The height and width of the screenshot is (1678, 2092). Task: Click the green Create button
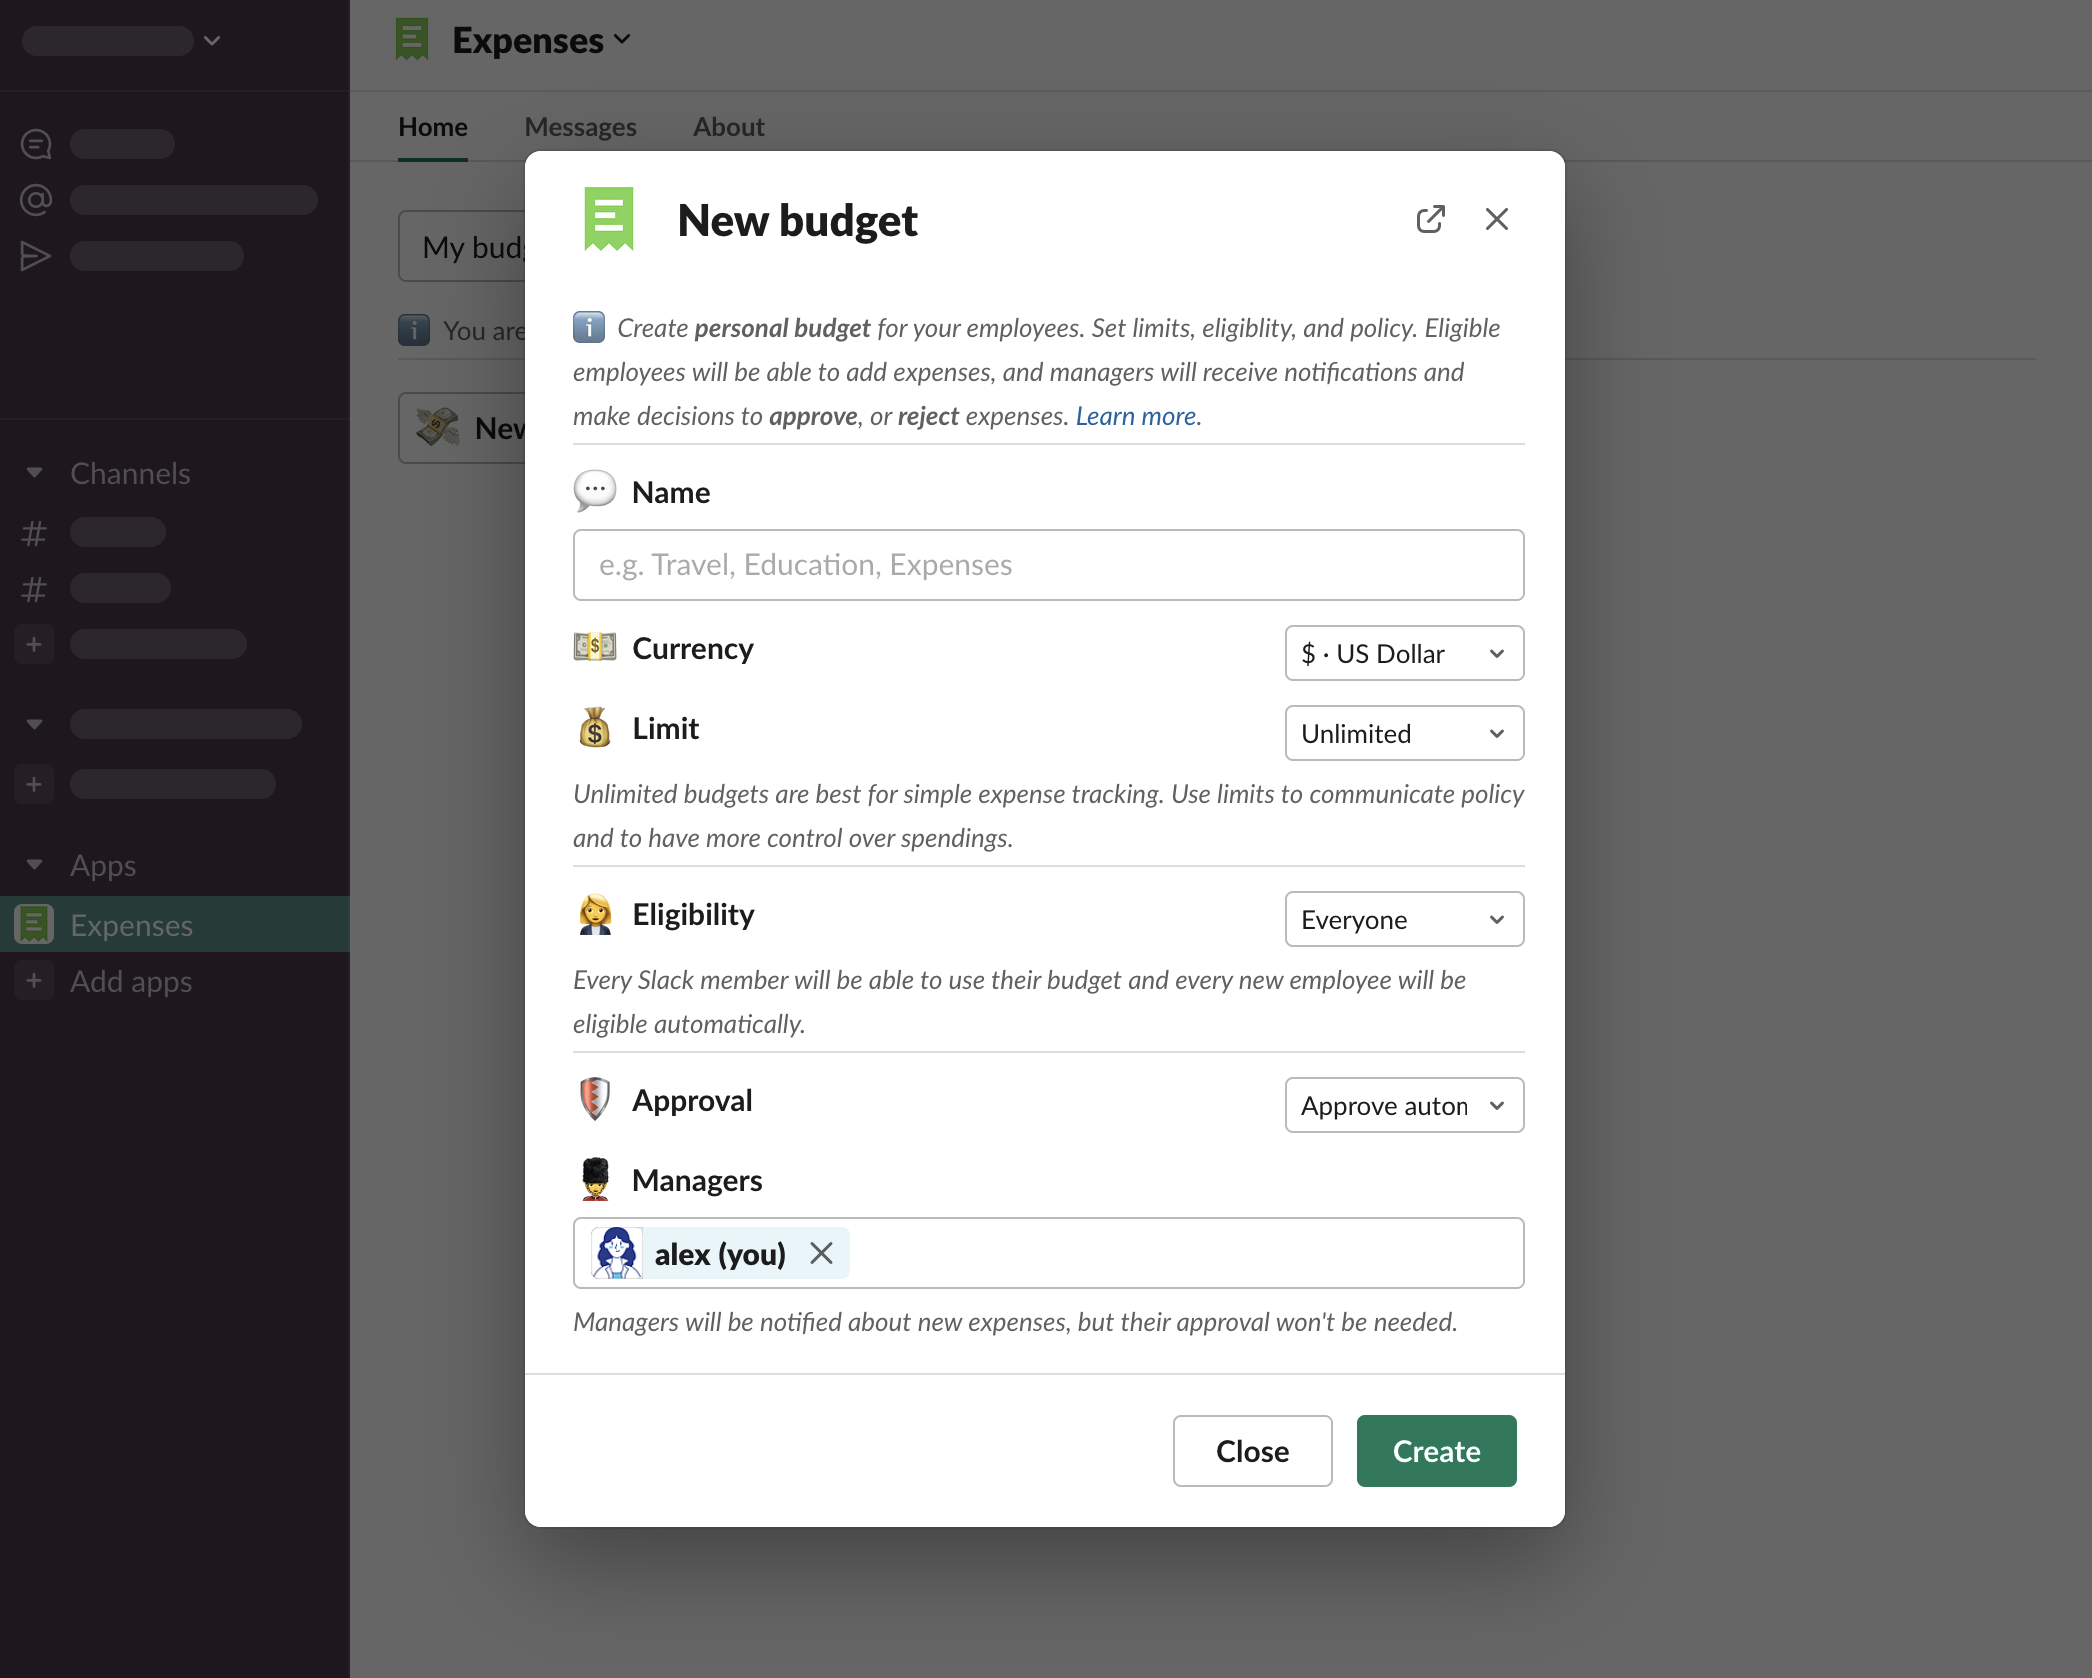point(1435,1451)
